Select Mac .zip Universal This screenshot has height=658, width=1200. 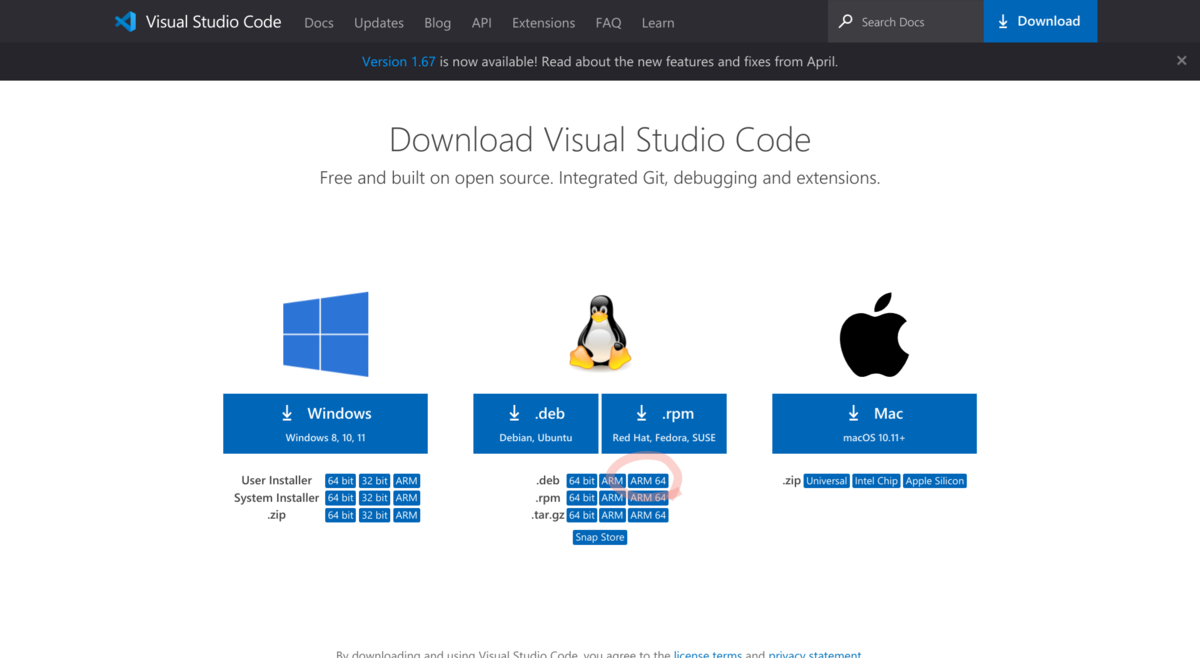827,481
